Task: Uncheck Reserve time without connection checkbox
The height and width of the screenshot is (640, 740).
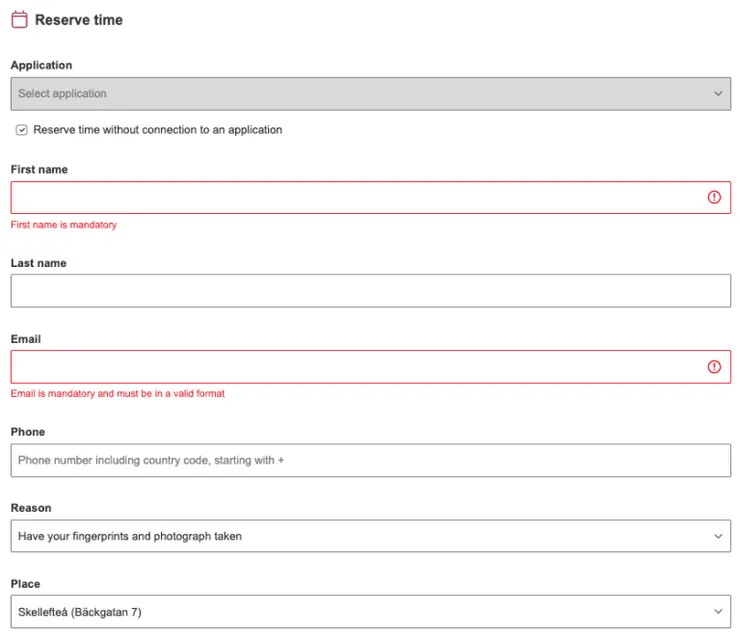Action: (x=22, y=130)
